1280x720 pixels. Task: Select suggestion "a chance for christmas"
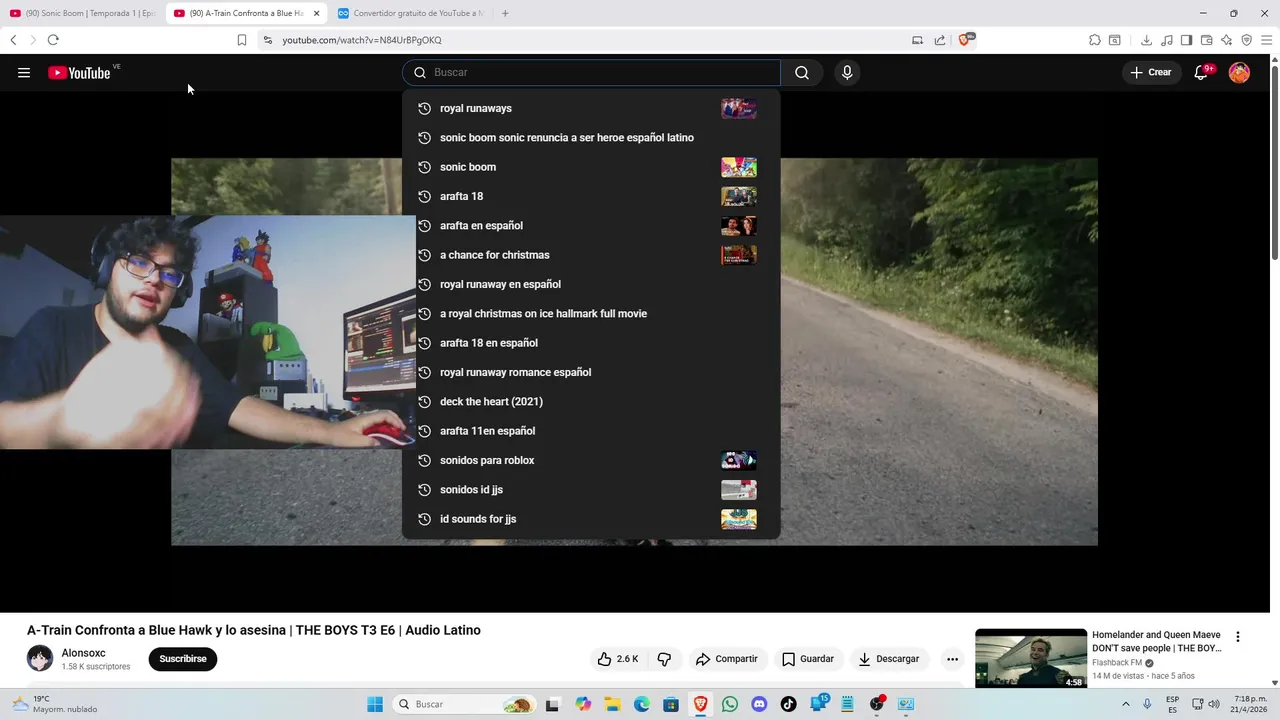590,255
